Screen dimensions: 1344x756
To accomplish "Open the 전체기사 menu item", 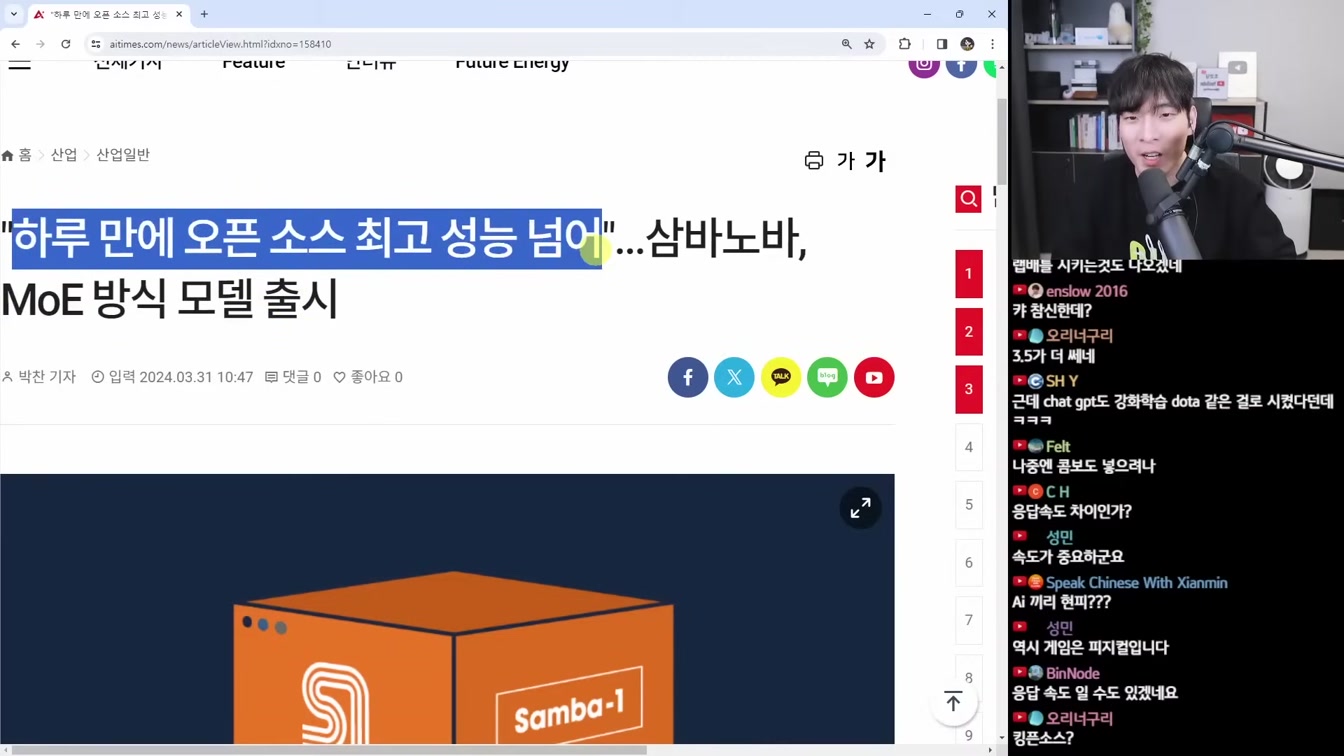I will [128, 64].
